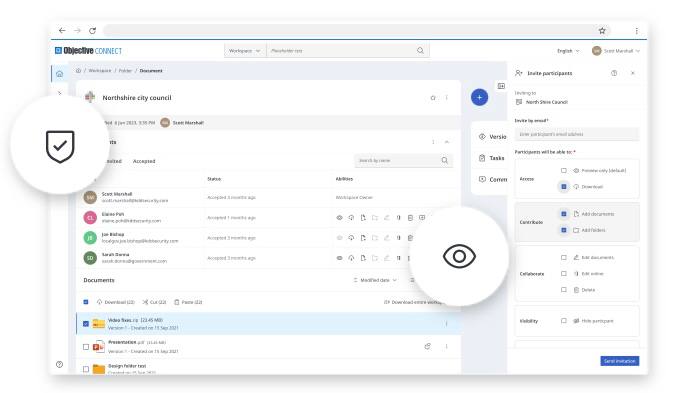Click the Paste (22) button
Screen dimensions: 686x393
click(x=188, y=302)
